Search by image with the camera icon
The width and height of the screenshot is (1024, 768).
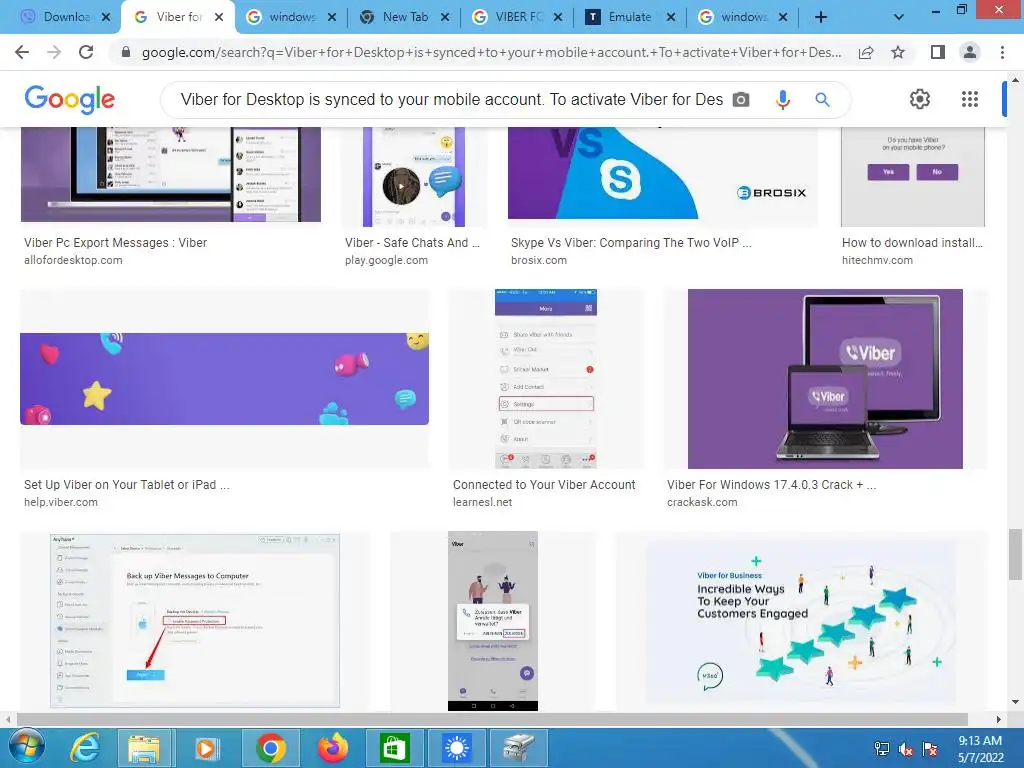coord(741,100)
